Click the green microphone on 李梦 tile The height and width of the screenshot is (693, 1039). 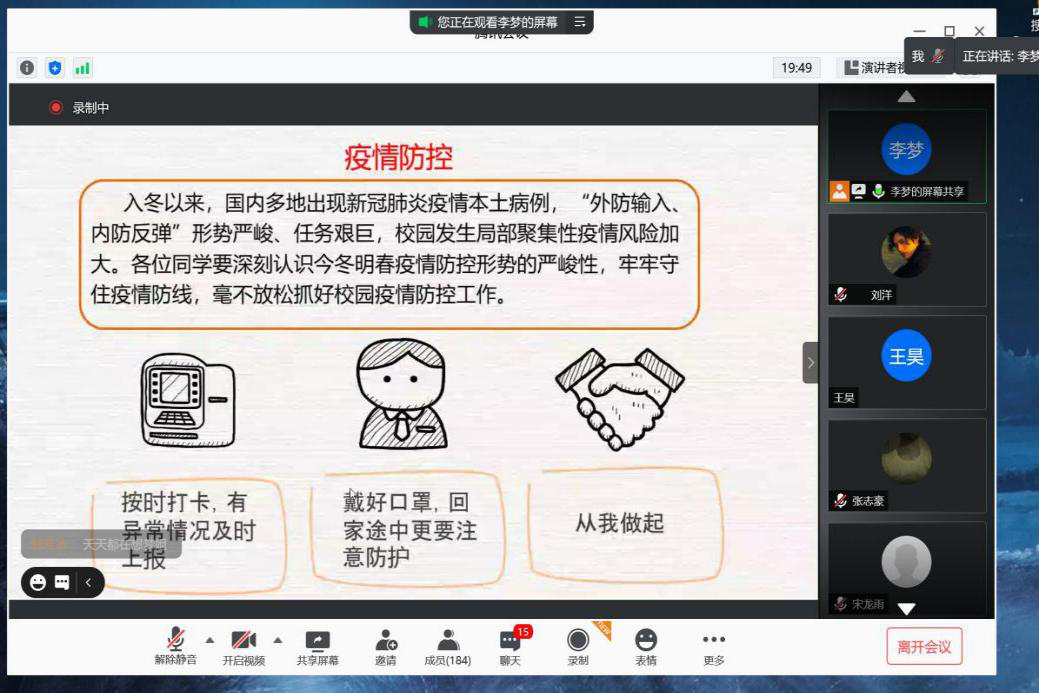pos(879,191)
